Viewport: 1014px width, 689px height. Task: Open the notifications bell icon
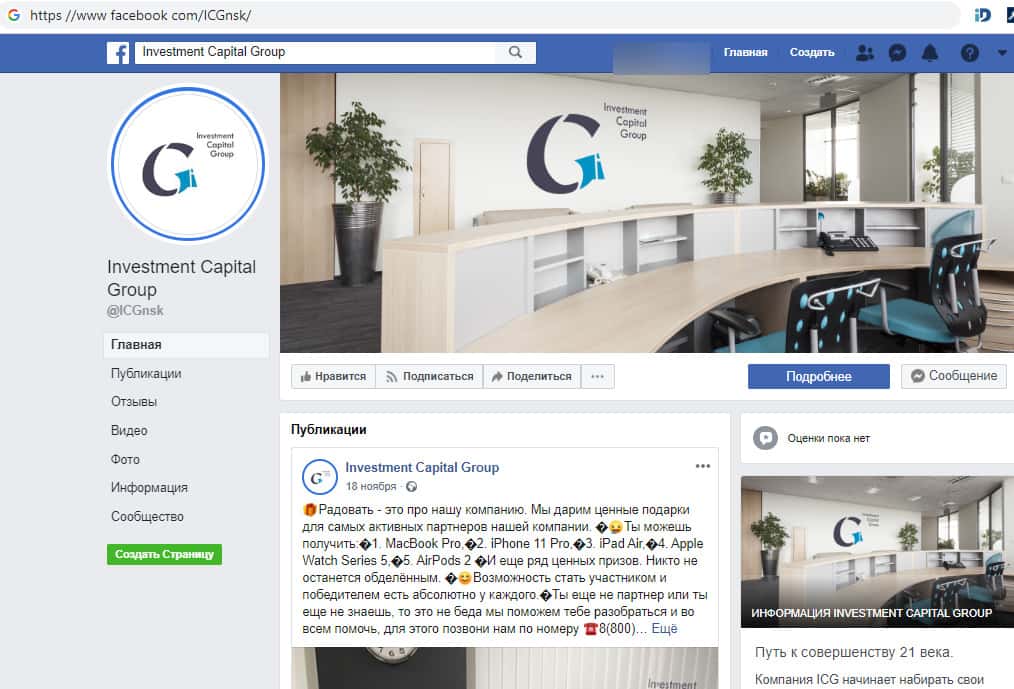[930, 53]
